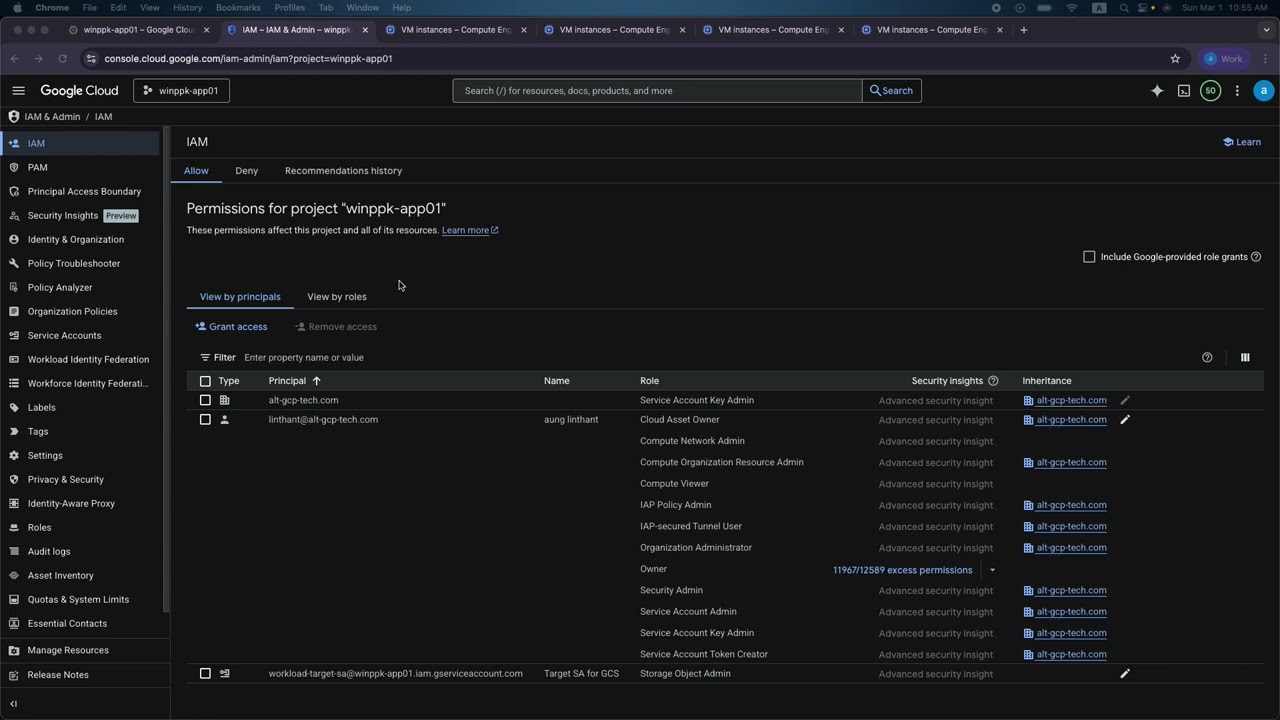Click the edit pencil for alt-gcp-tech.com row
This screenshot has height=720, width=1280.
1125,400
